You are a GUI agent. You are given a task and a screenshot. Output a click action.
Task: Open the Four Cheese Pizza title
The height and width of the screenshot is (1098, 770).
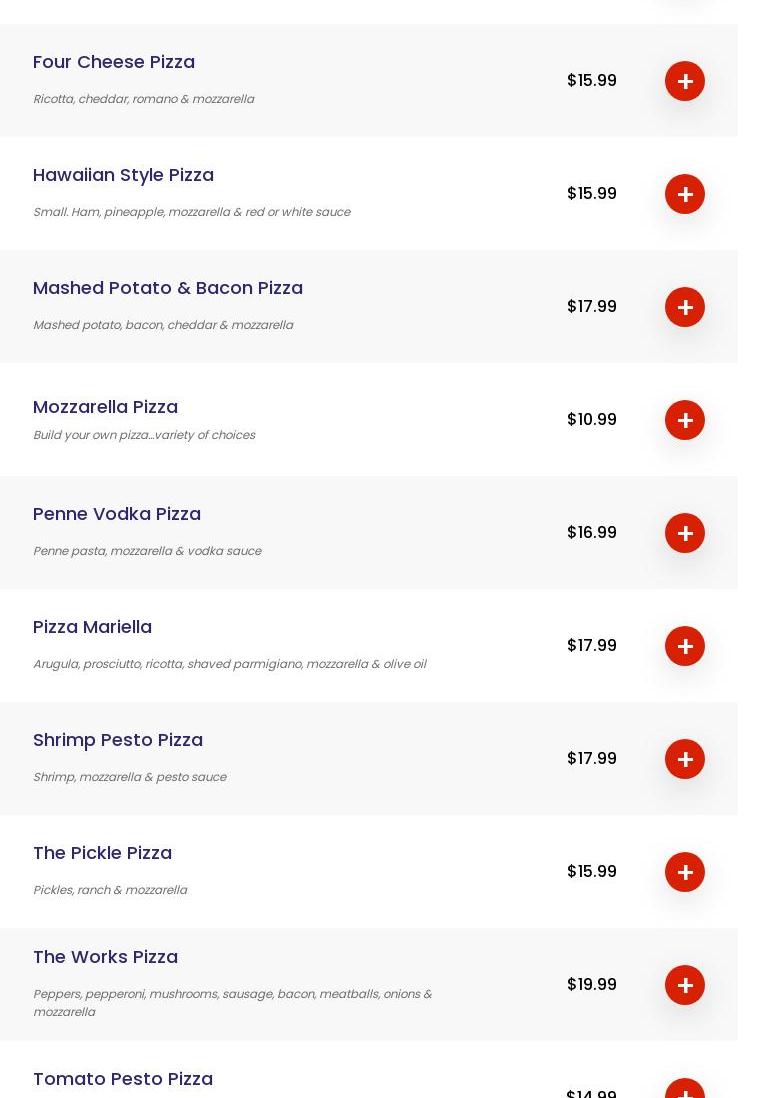point(114,62)
